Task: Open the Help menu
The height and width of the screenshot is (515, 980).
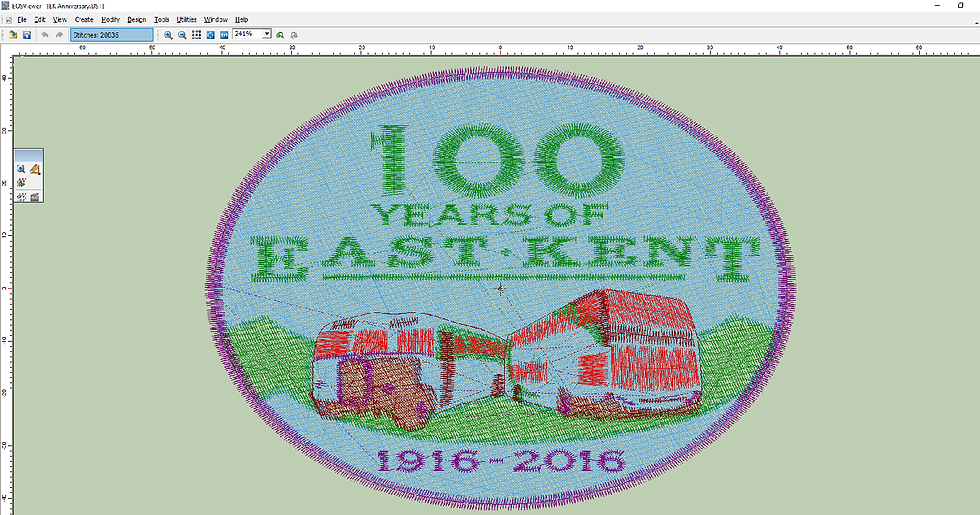Action: tap(241, 20)
